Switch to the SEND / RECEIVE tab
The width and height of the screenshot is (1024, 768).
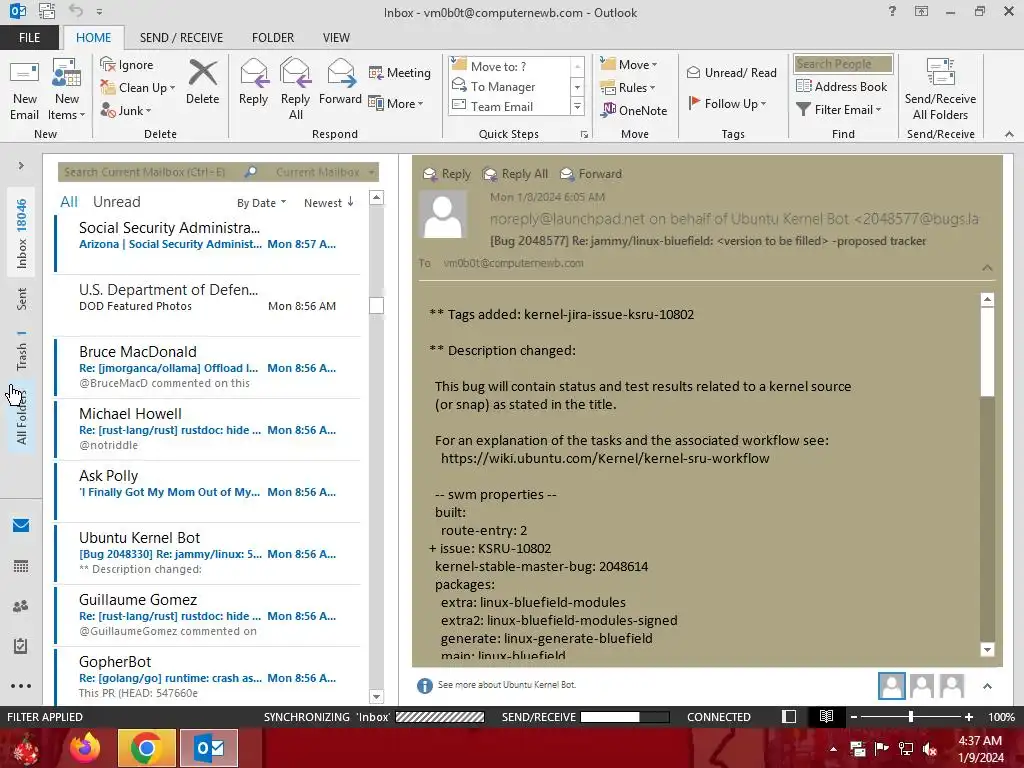pyautogui.click(x=182, y=37)
